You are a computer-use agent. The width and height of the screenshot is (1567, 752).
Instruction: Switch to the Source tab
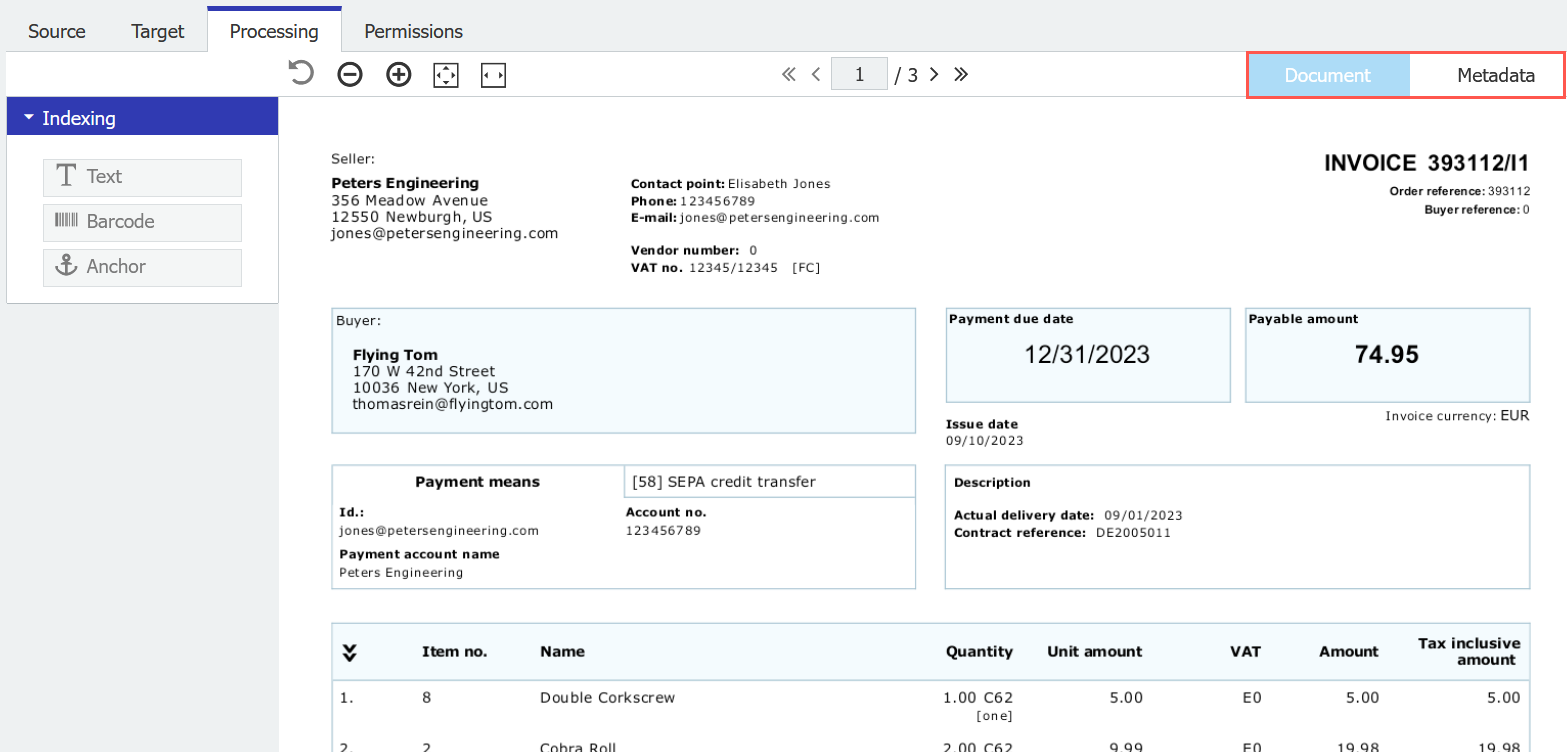pos(56,31)
